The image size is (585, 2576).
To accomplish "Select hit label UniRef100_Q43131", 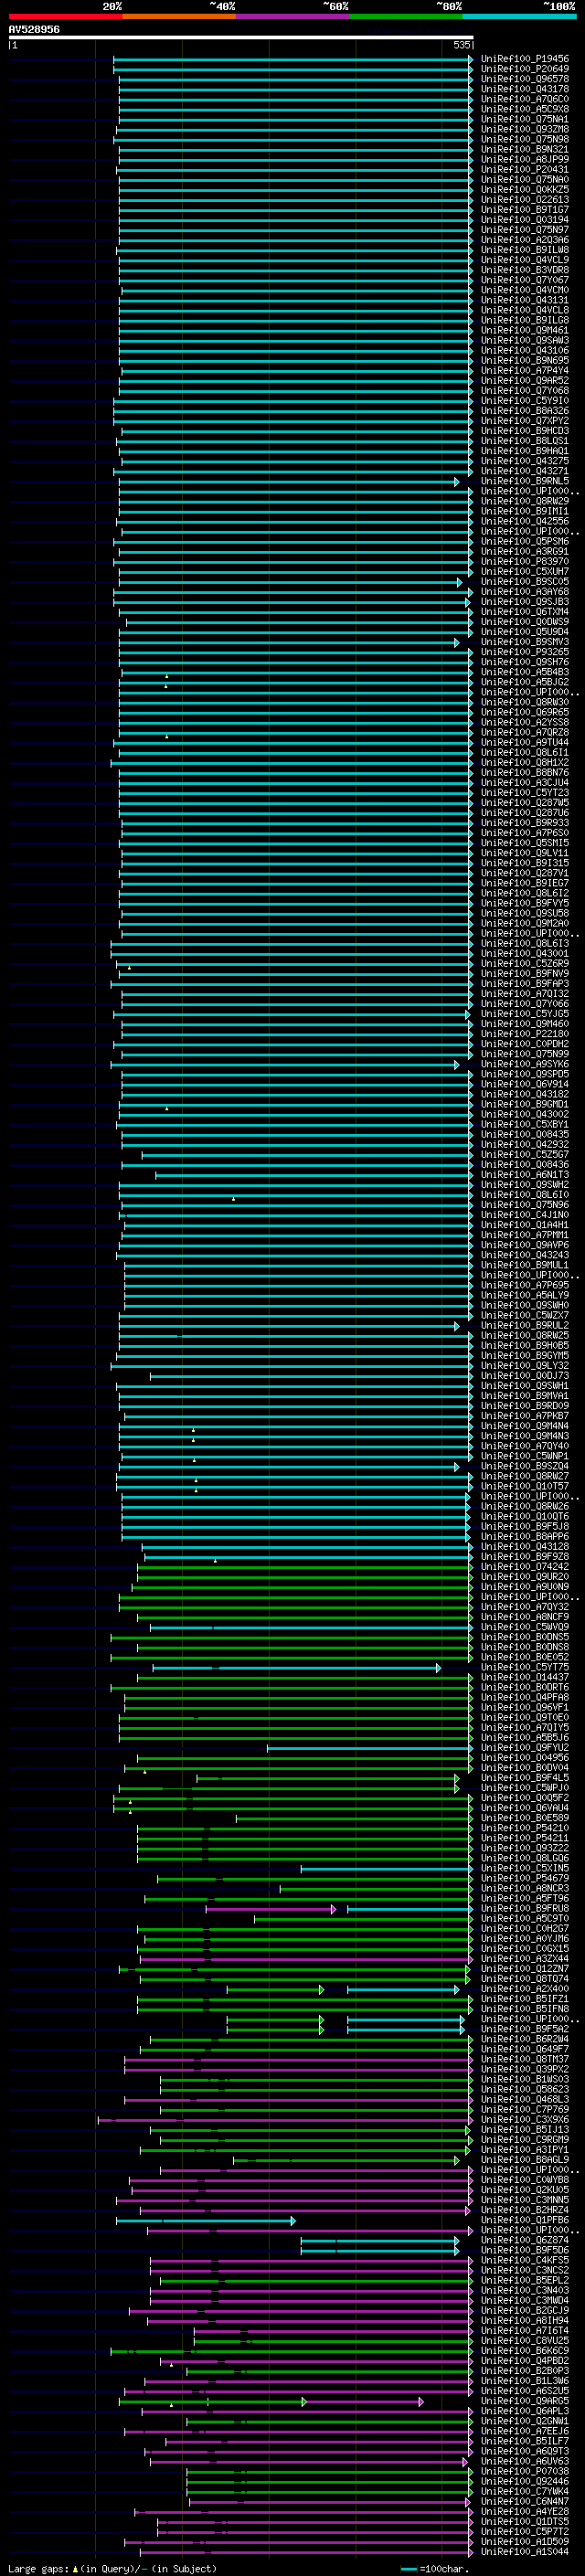I will click(x=525, y=300).
